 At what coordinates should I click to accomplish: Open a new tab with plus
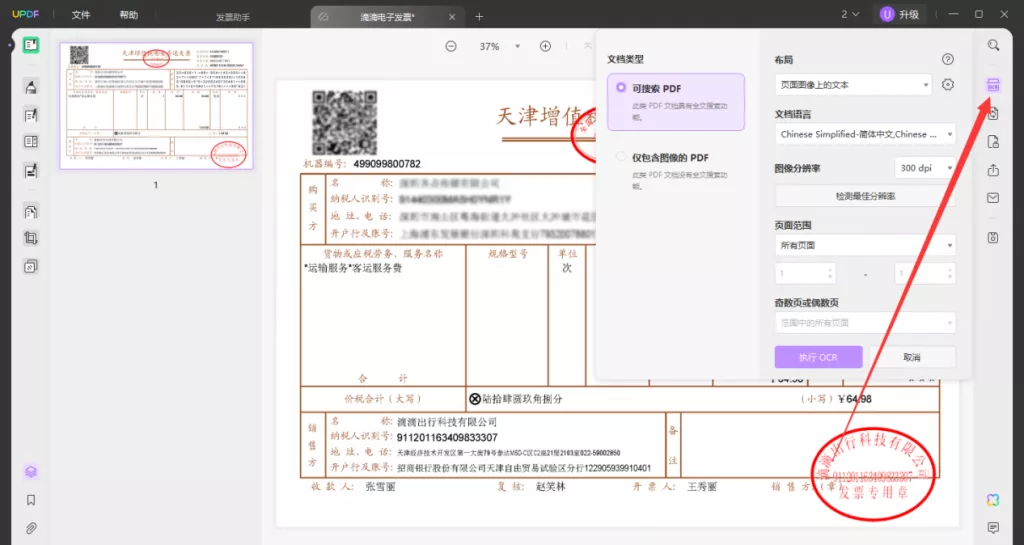click(x=479, y=17)
